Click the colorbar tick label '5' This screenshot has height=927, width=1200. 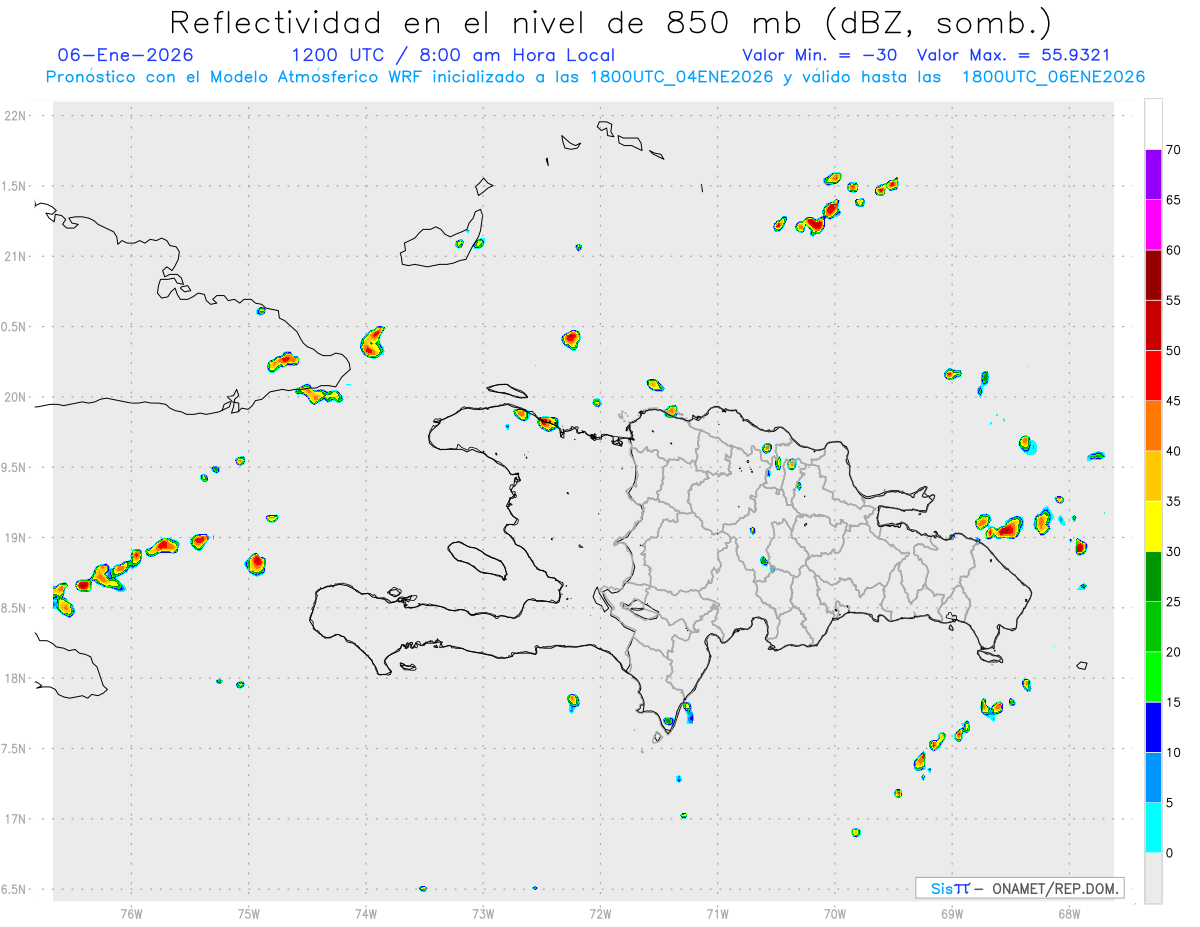click(x=1169, y=803)
